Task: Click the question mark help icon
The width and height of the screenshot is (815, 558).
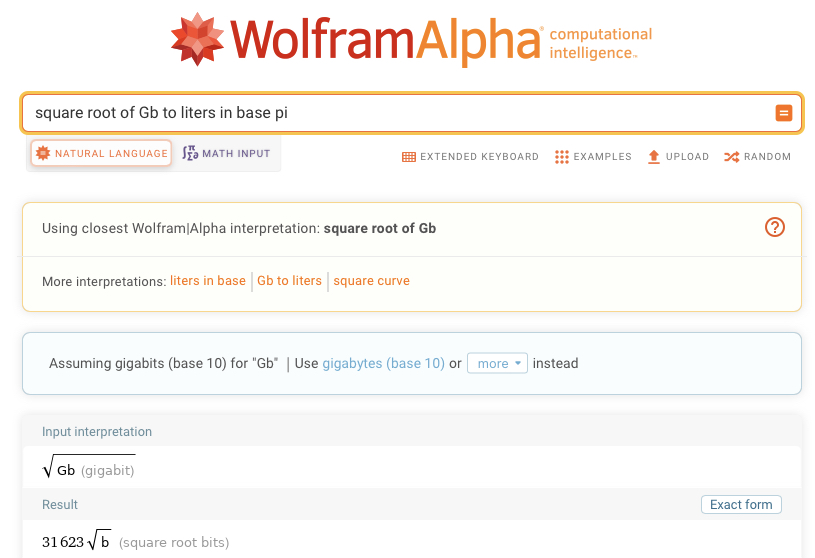Action: (x=774, y=227)
